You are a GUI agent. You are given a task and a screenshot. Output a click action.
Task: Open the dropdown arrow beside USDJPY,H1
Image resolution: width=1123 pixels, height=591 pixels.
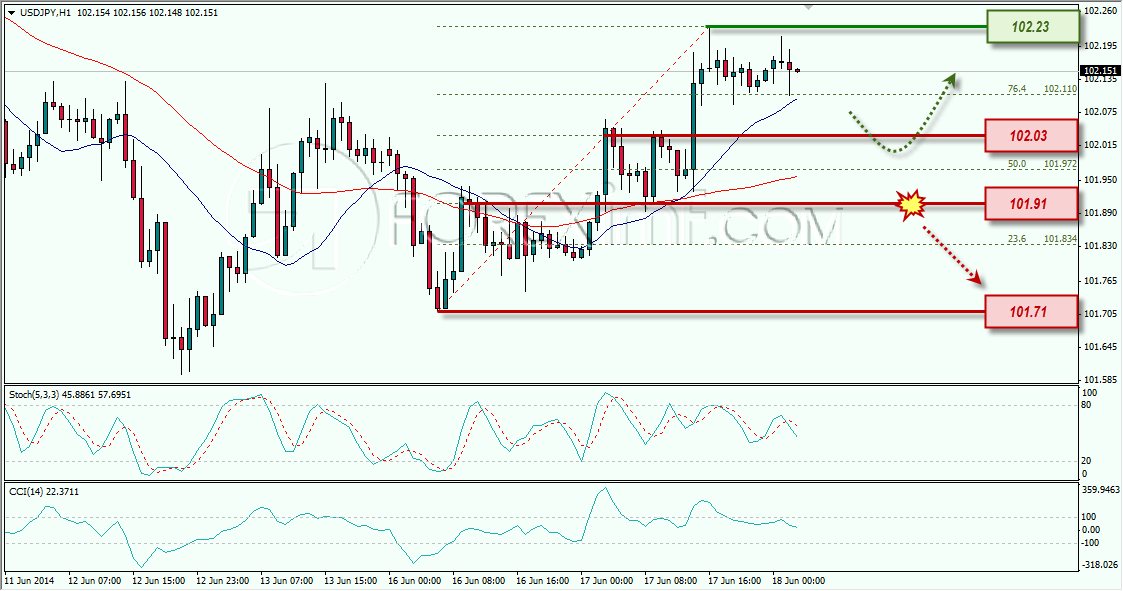click(x=11, y=13)
